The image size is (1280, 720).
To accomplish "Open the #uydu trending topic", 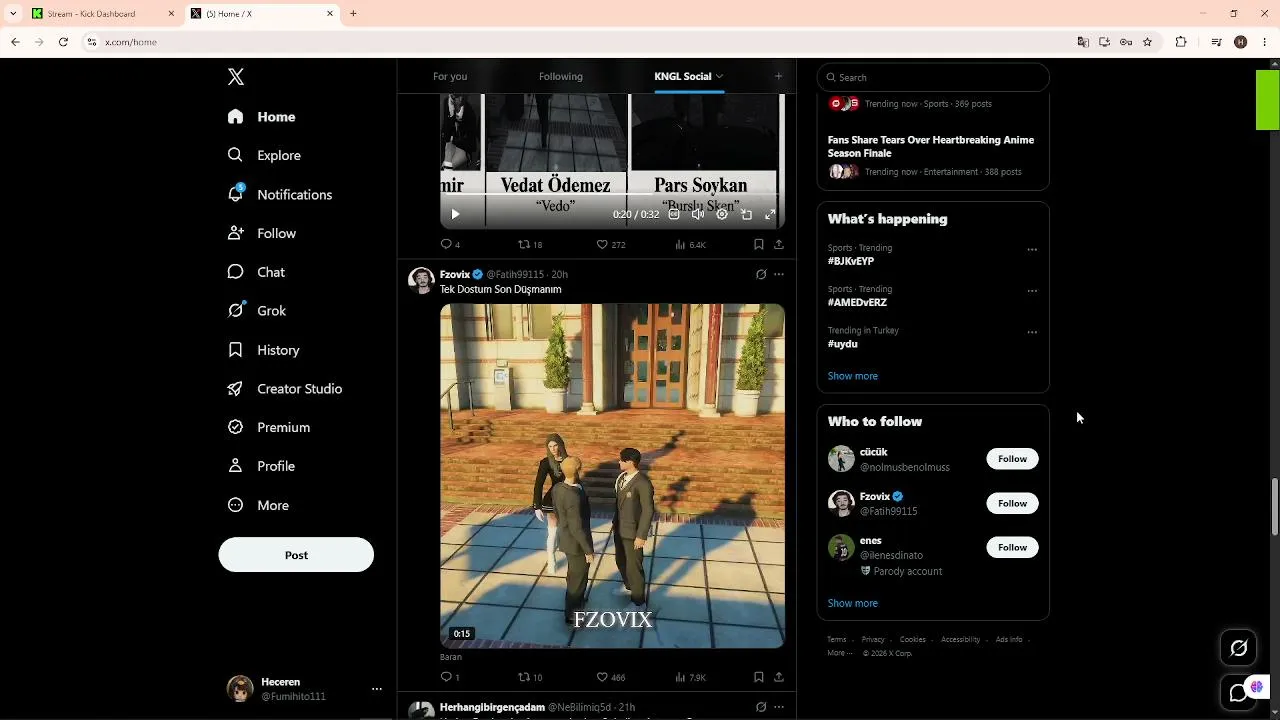I will [x=843, y=344].
